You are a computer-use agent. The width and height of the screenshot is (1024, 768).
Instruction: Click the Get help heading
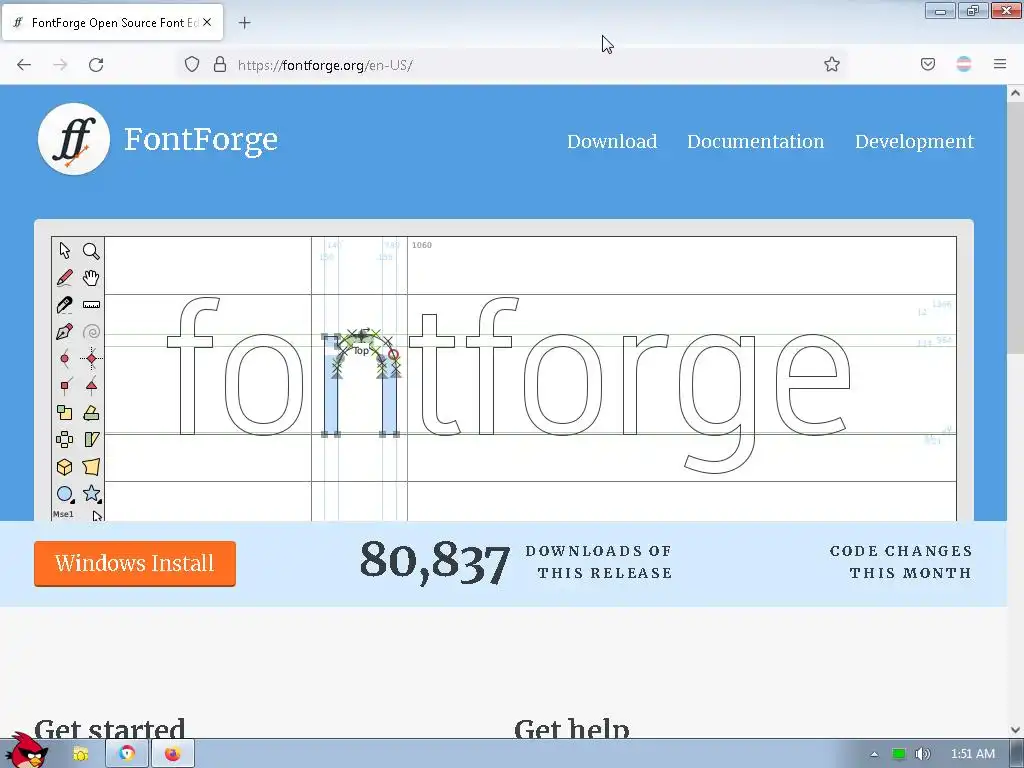tap(572, 728)
